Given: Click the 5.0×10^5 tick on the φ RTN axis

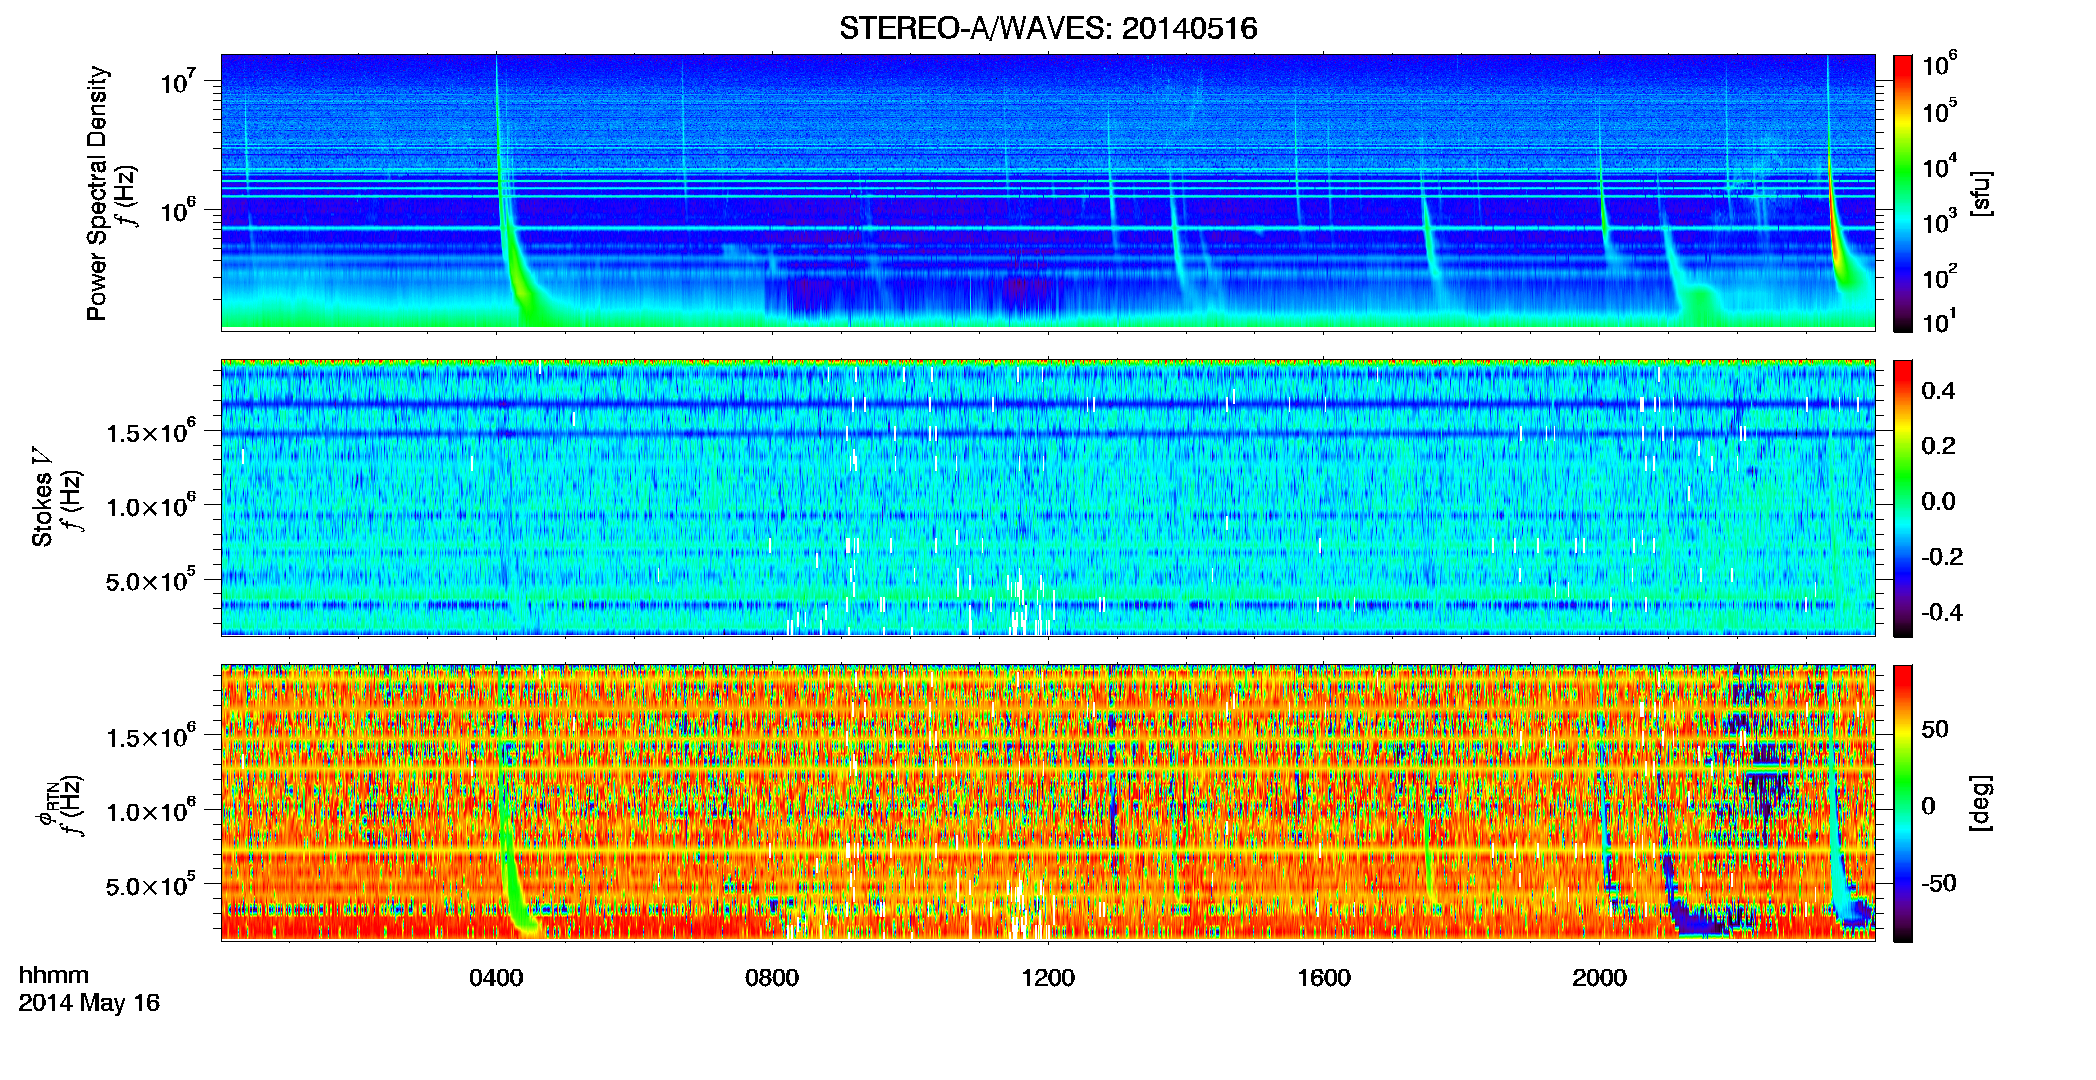Looking at the screenshot, I should point(151,885).
